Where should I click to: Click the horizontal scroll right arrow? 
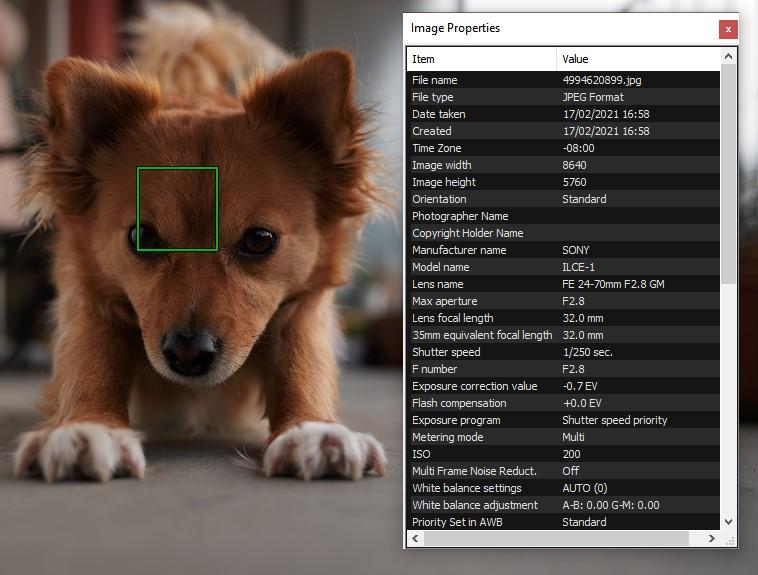[712, 538]
